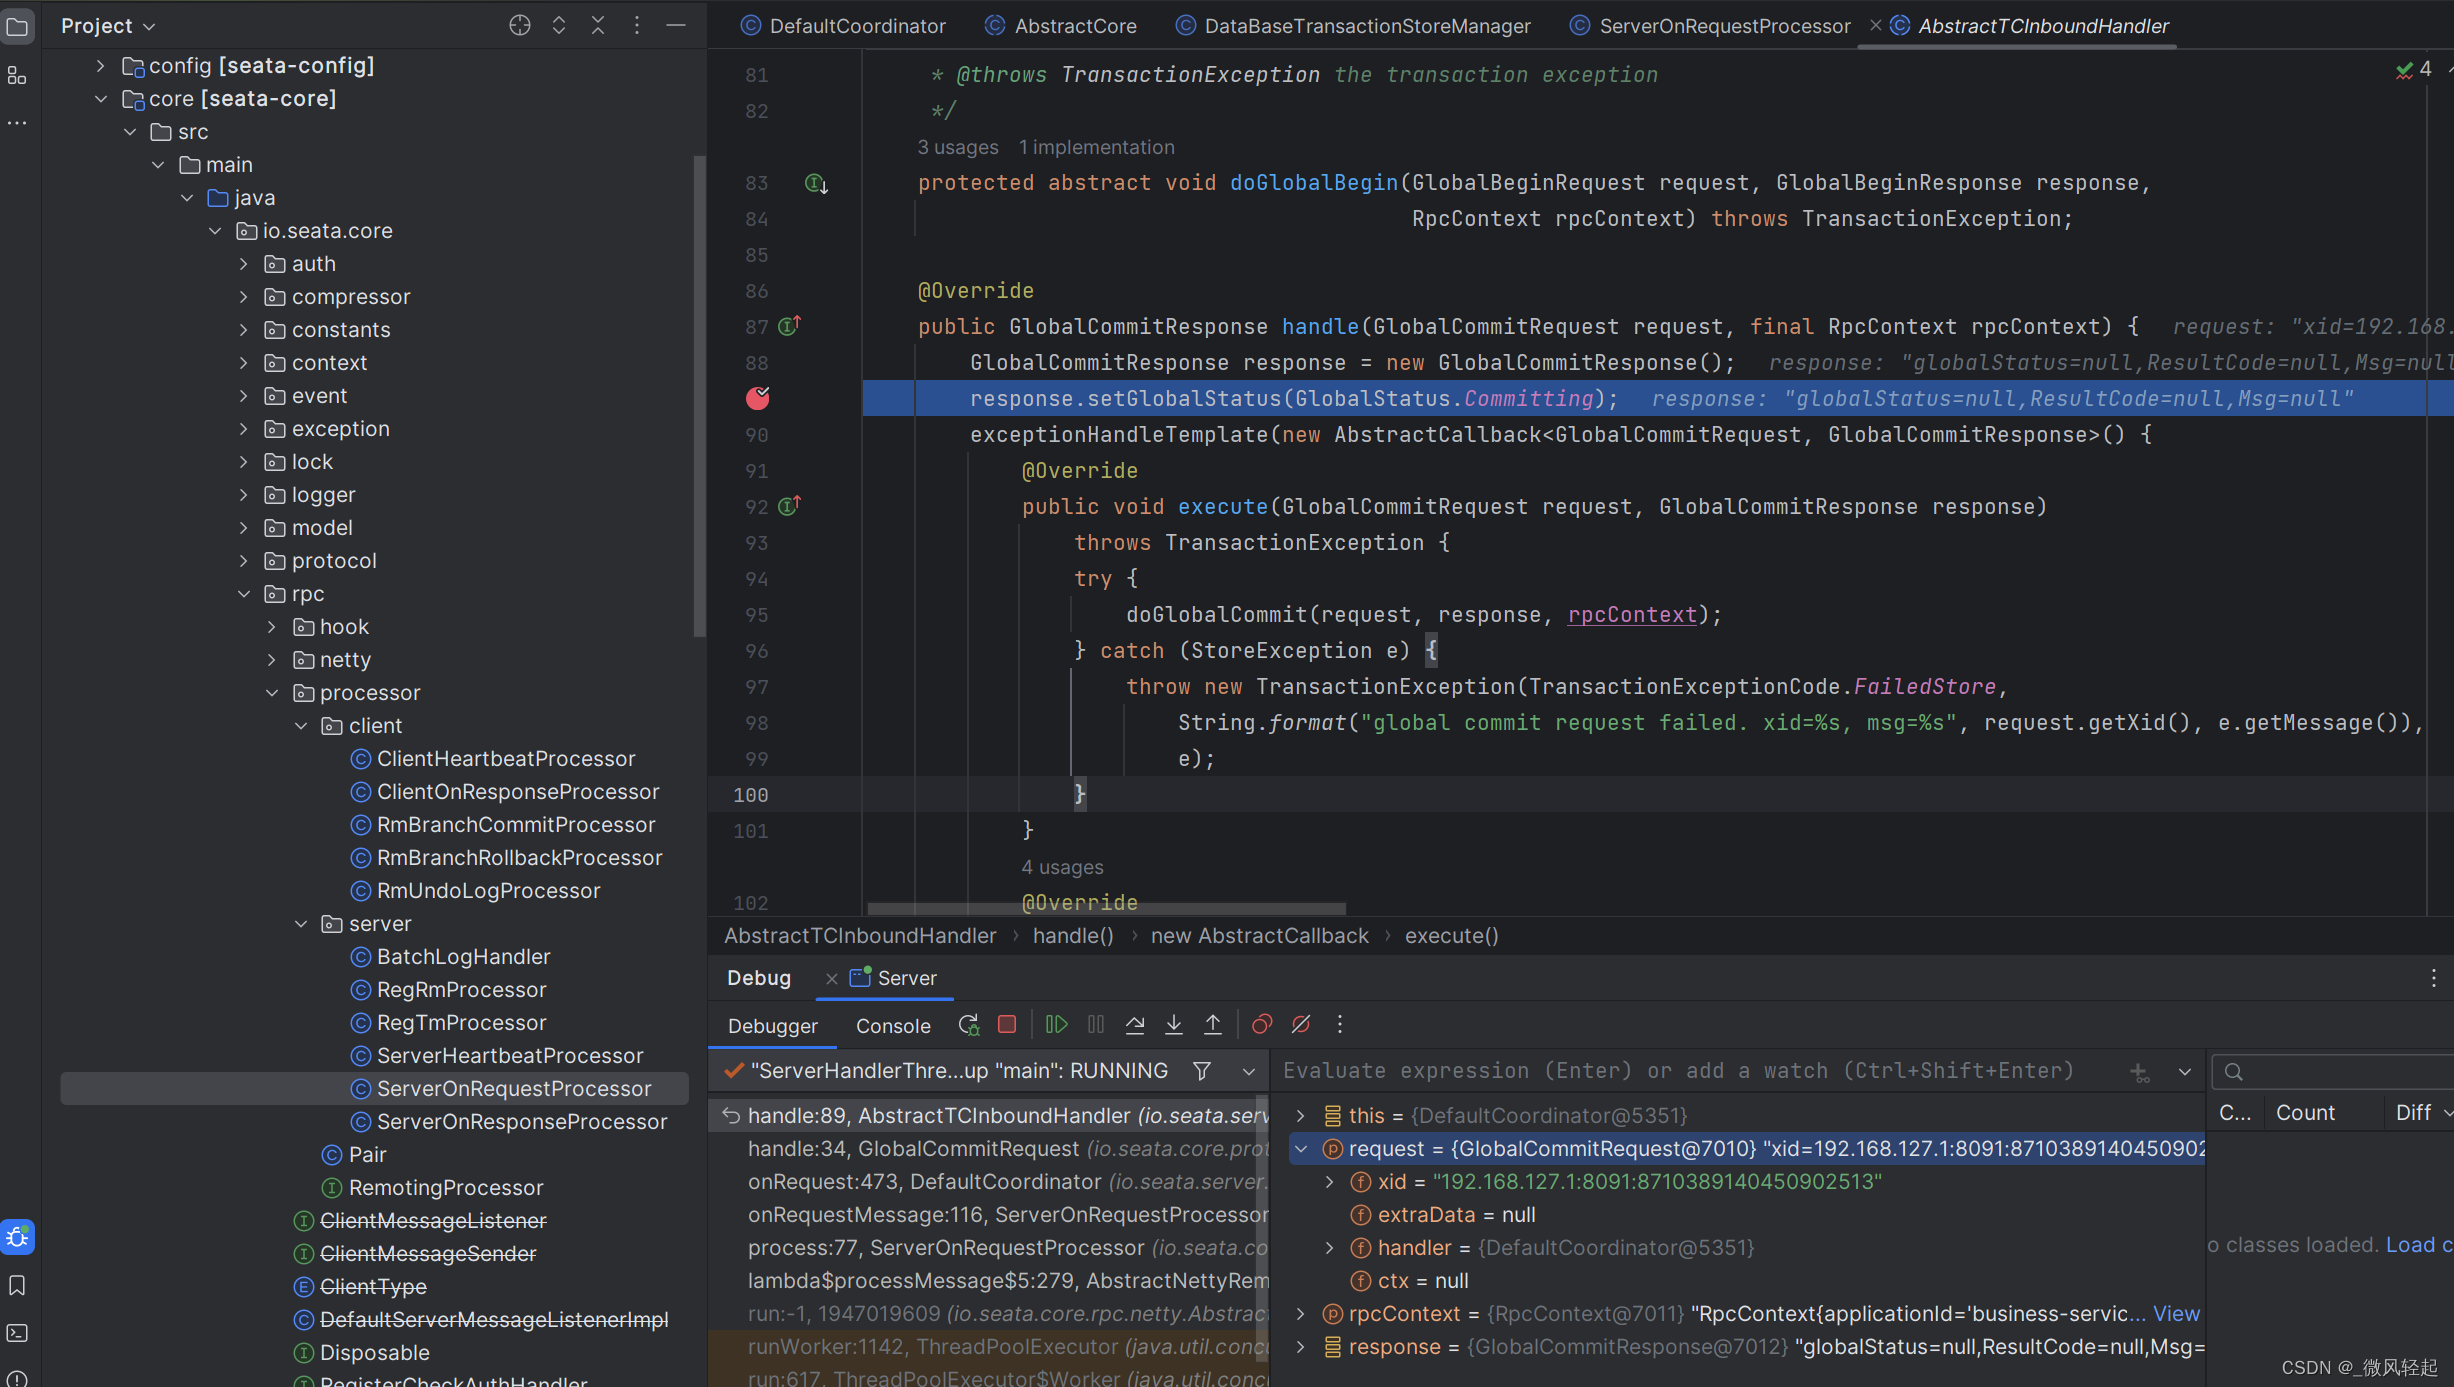This screenshot has width=2454, height=1387.
Task: Open Debug window options ellipsis
Action: pyautogui.click(x=2433, y=978)
